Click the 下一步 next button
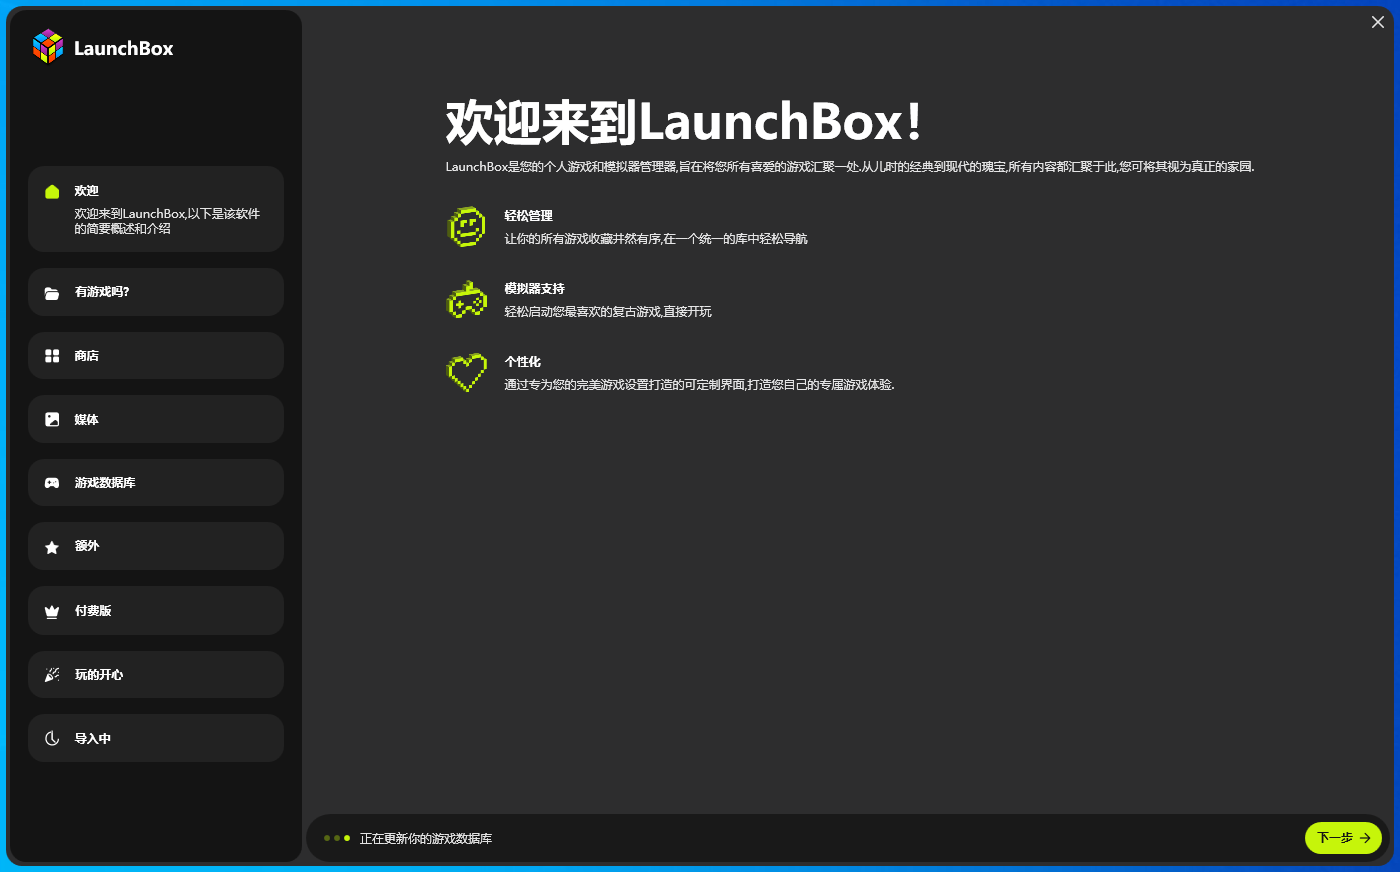Viewport: 1400px width, 872px height. [1343, 838]
